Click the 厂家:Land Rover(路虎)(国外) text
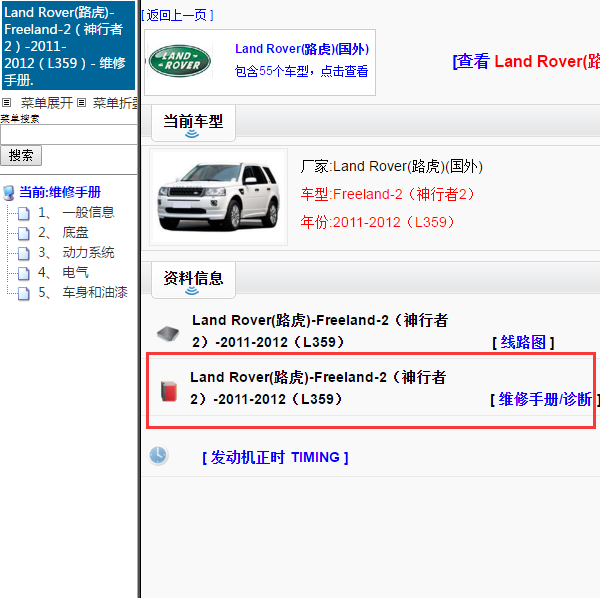This screenshot has width=600, height=598. tap(391, 166)
